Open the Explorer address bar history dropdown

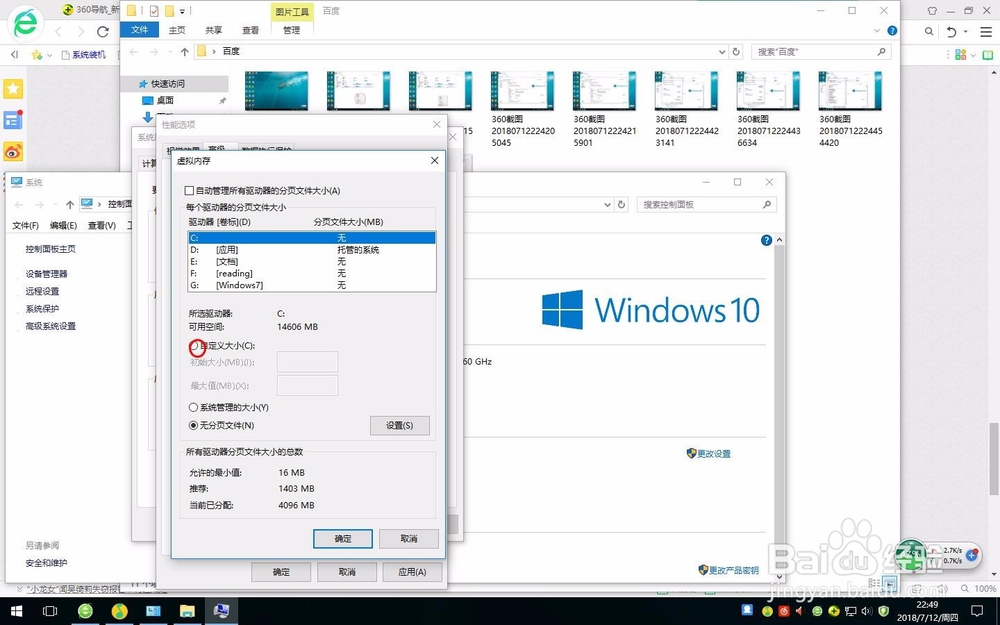pos(722,52)
